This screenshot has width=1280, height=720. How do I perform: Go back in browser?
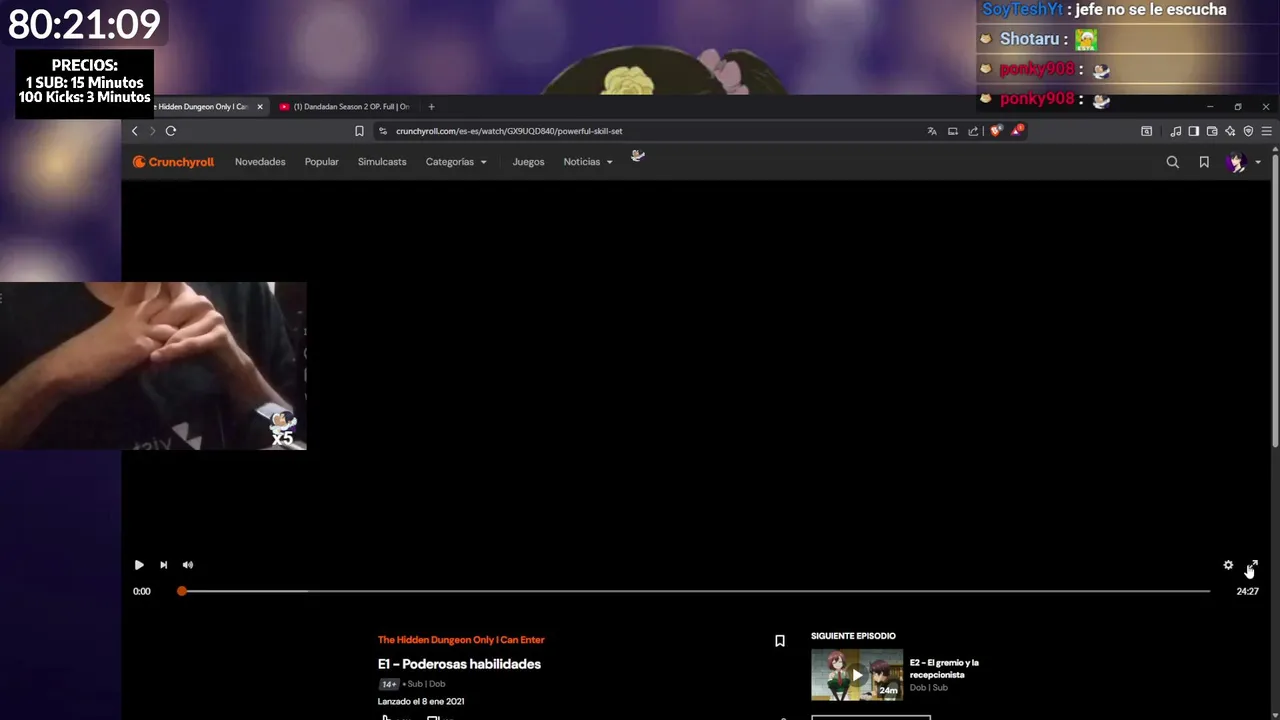pos(135,131)
